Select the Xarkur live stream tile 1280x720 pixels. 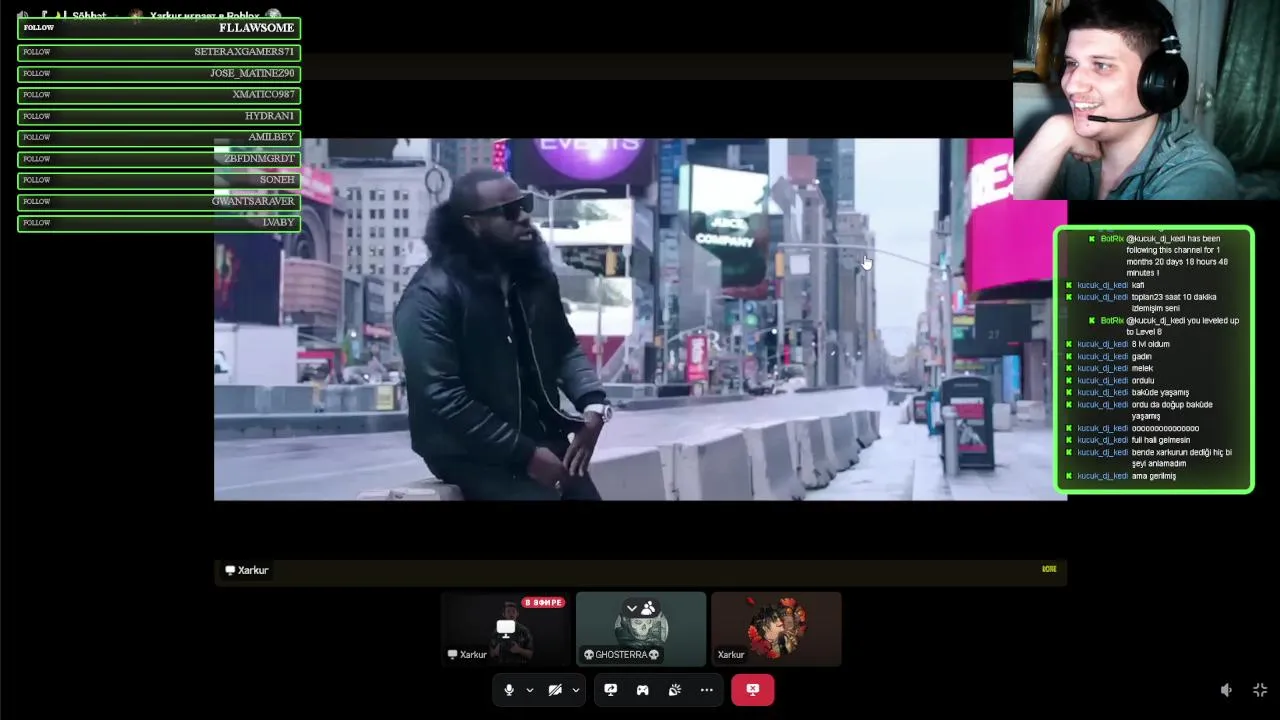pyautogui.click(x=506, y=629)
